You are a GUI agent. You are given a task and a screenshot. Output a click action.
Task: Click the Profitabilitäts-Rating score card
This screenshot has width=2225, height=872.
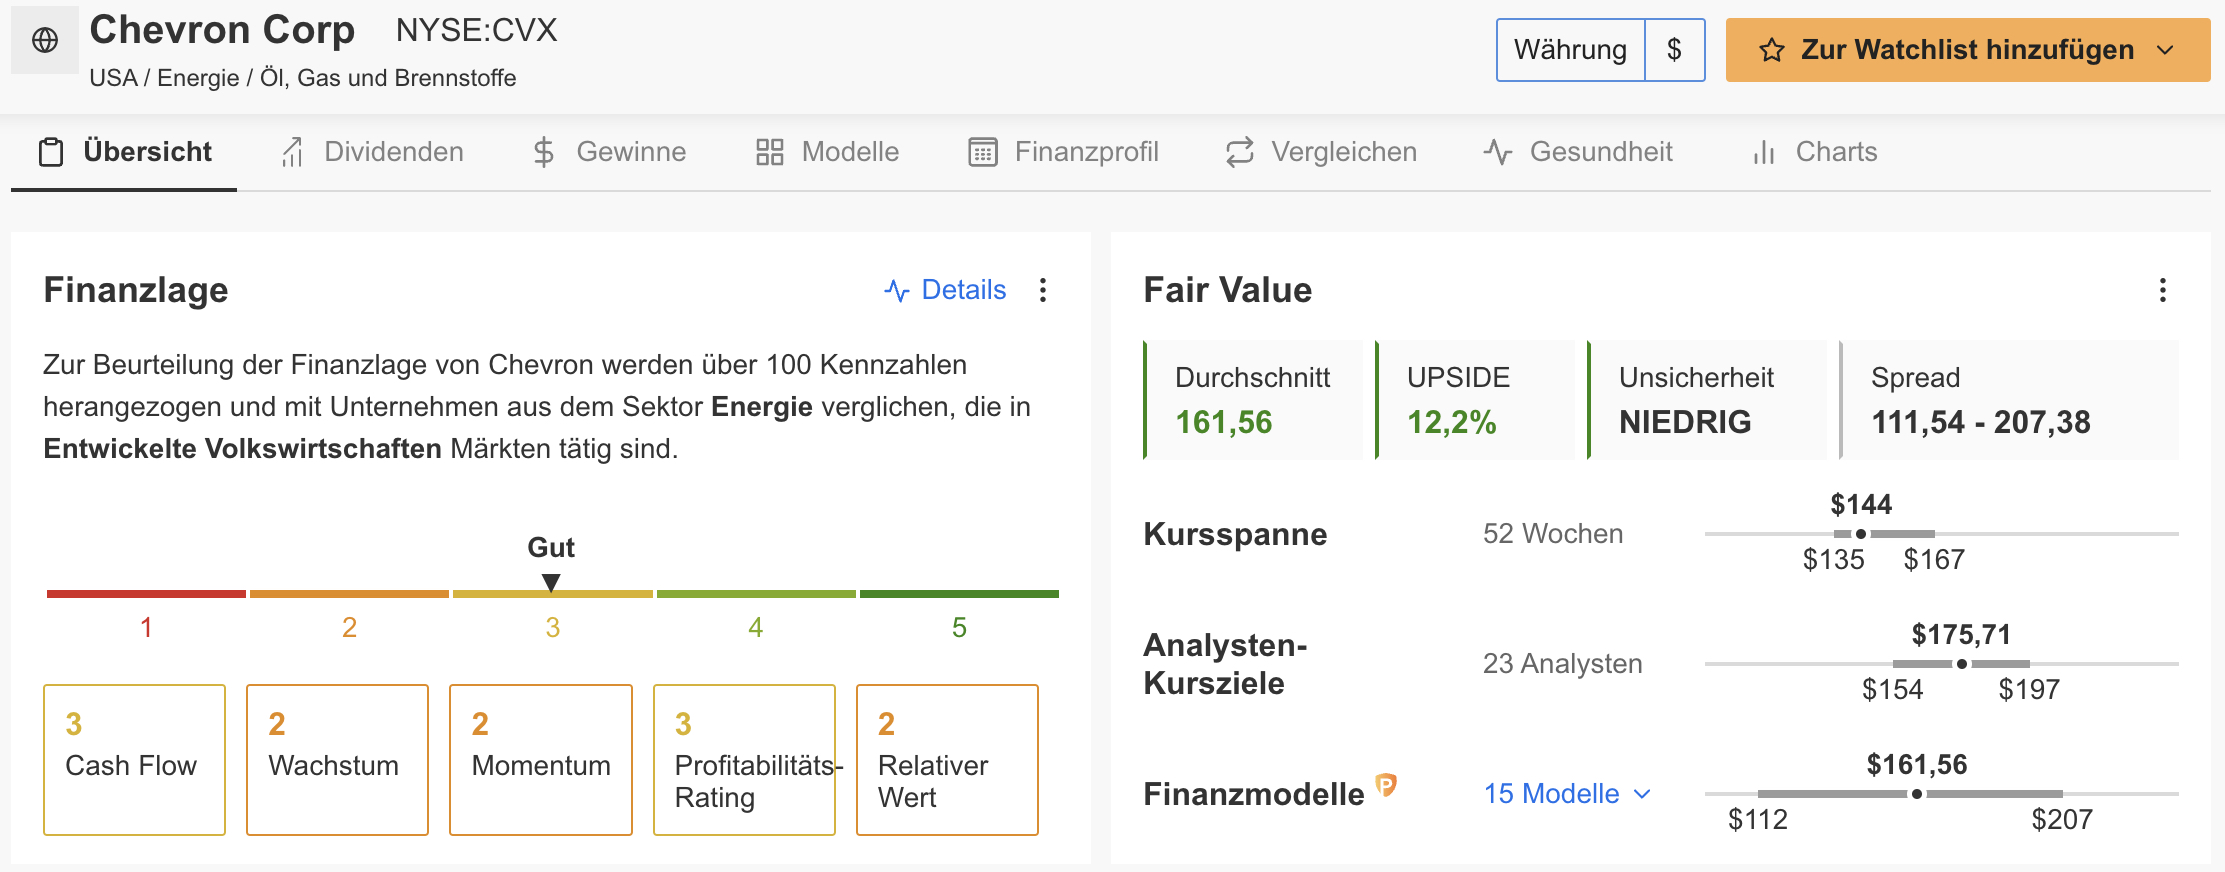click(x=744, y=760)
